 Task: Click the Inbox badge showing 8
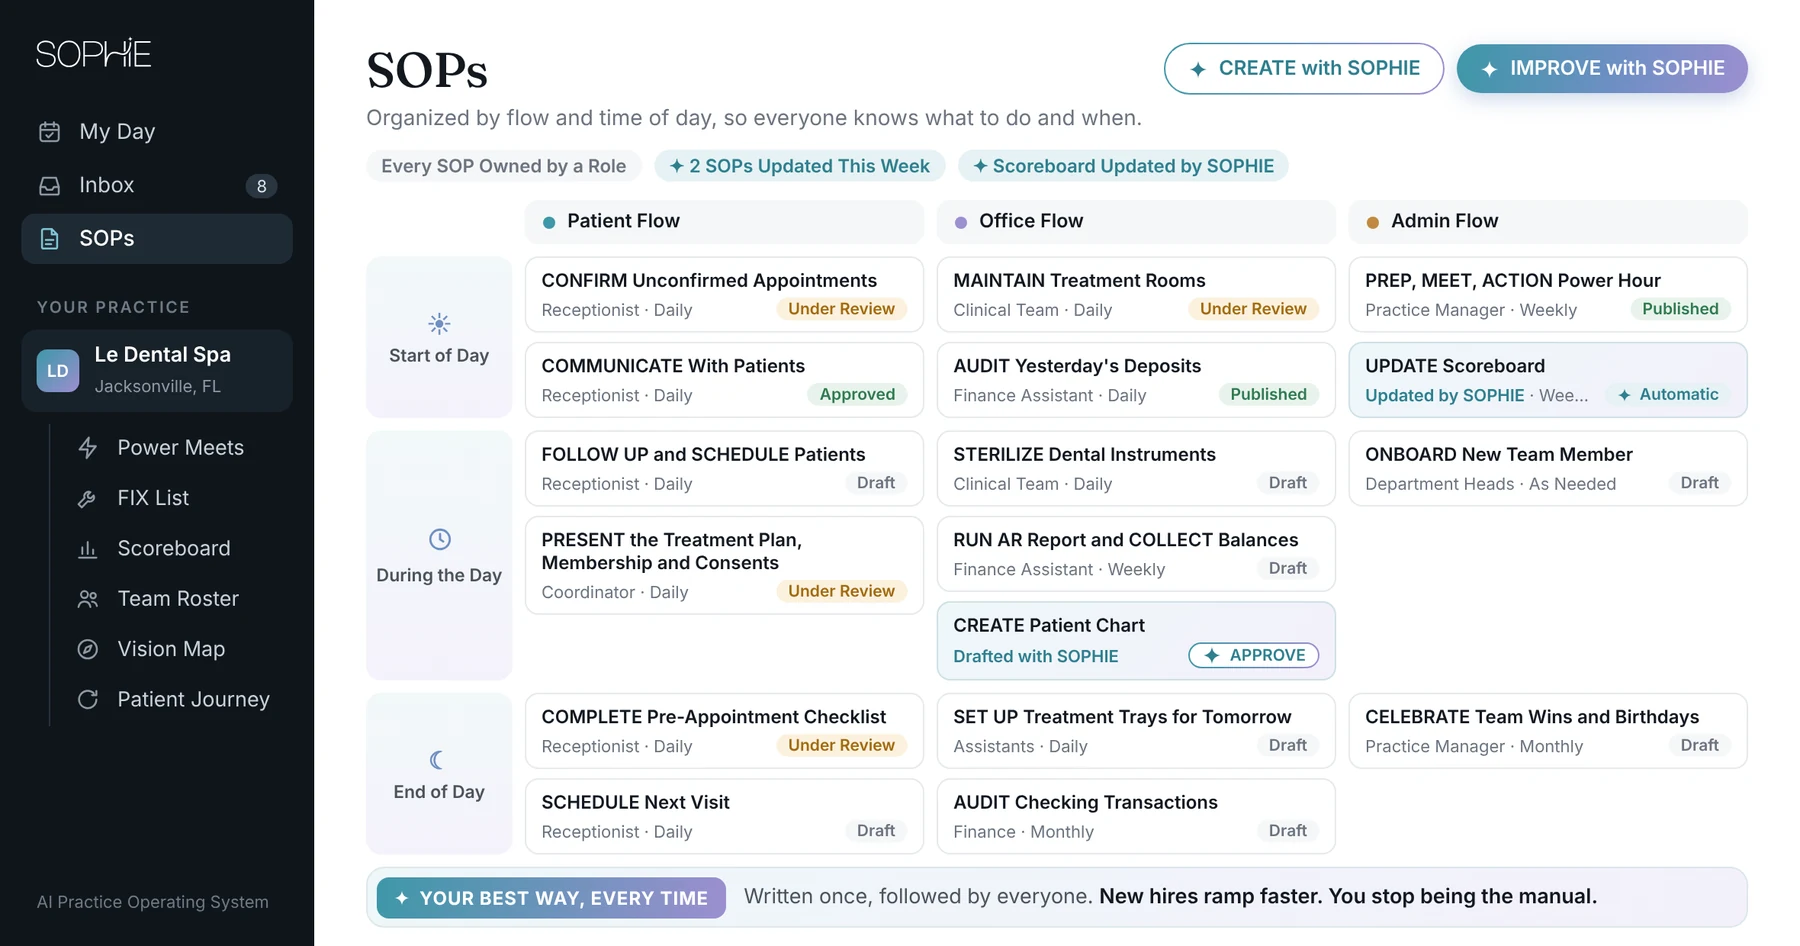(261, 186)
